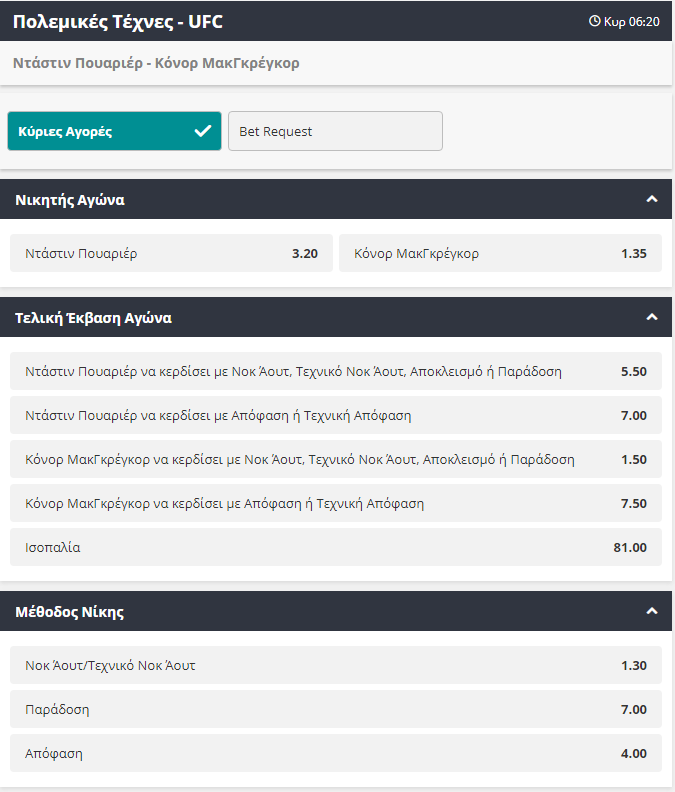This screenshot has height=792, width=675.
Task: Select Πουαριέρ win by decision at 7.00
Action: point(335,415)
